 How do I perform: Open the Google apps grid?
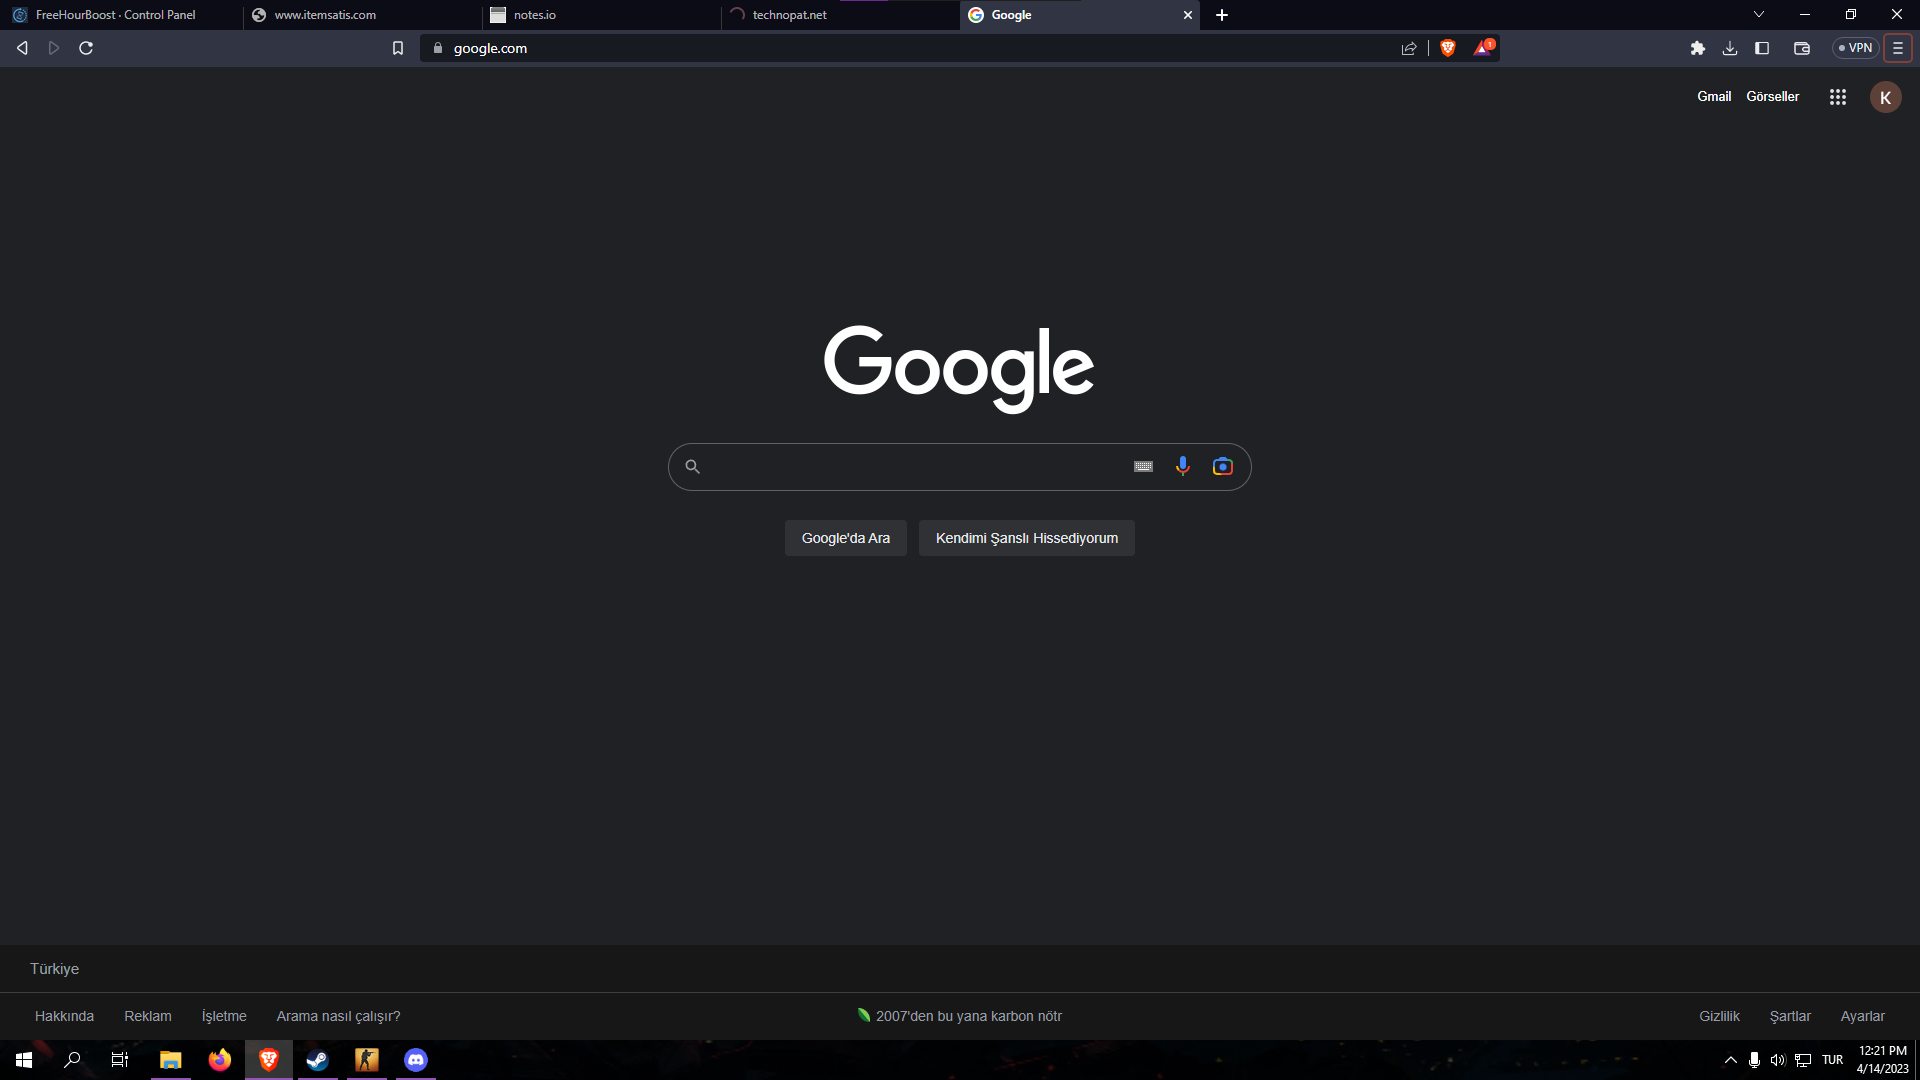point(1837,97)
